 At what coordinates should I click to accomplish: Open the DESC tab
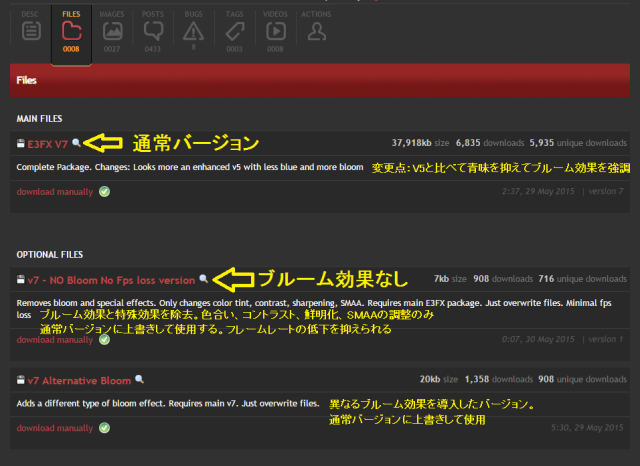pos(31,26)
